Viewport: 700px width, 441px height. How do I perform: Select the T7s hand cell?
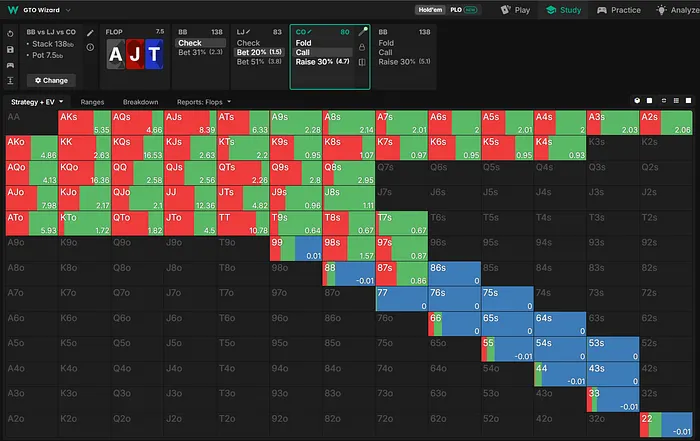[402, 224]
